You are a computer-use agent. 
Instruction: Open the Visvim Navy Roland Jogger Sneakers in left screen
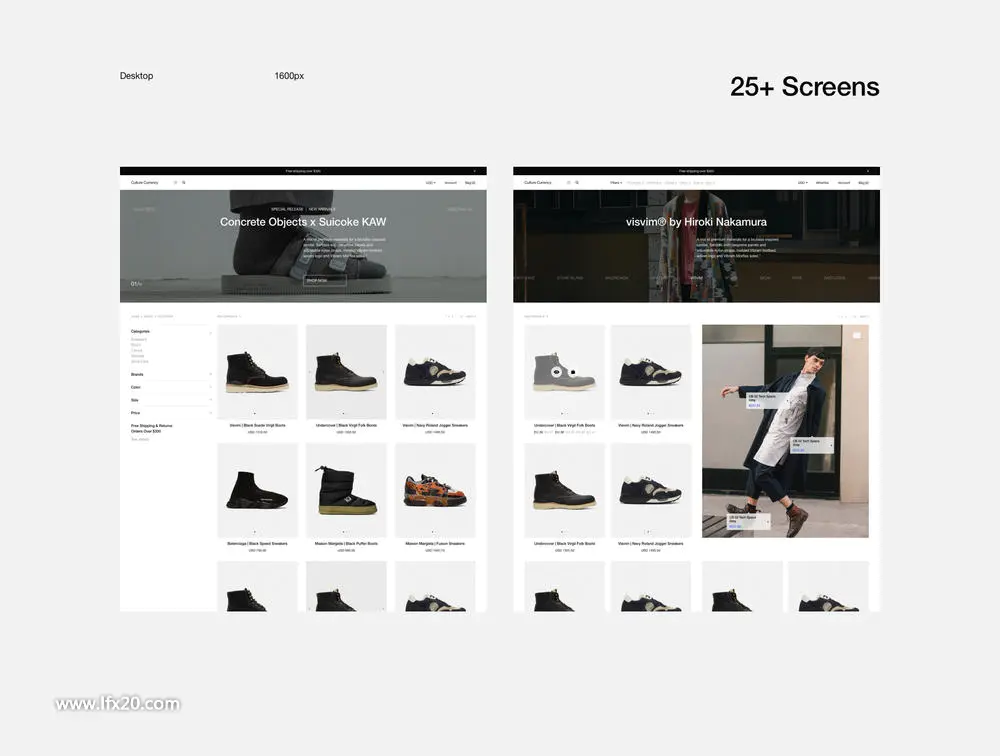pos(435,372)
